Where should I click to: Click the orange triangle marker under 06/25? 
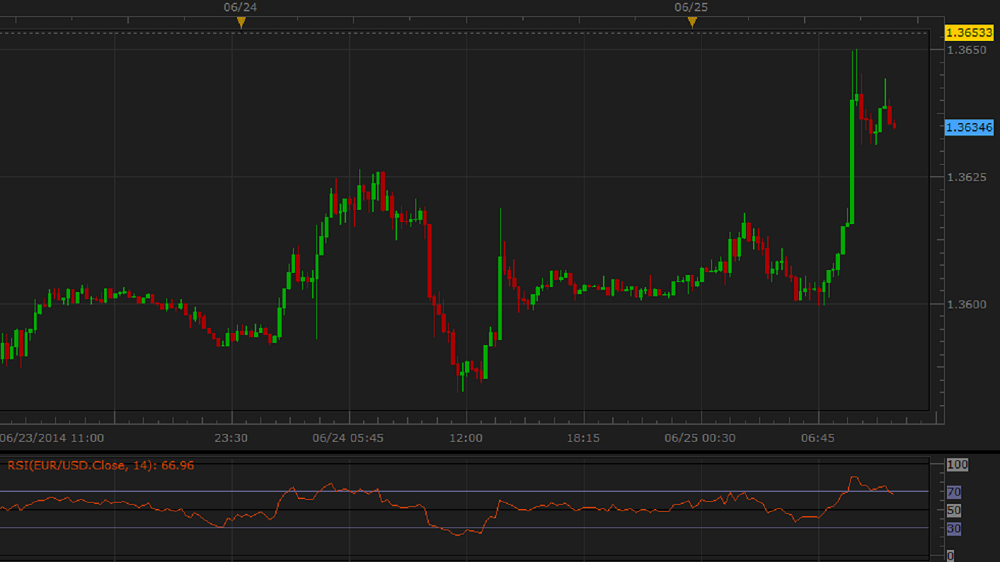tap(692, 22)
